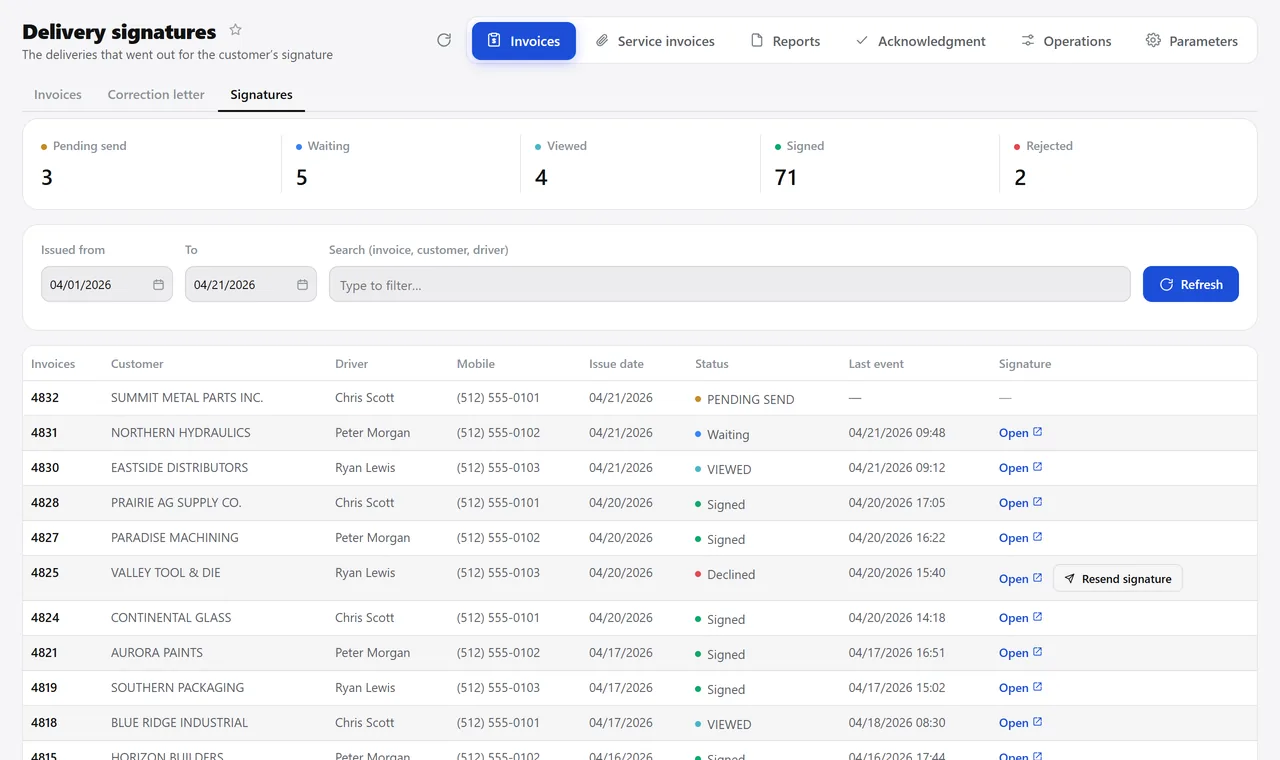Open the Acknowledgment section
This screenshot has height=760, width=1280.
click(921, 41)
